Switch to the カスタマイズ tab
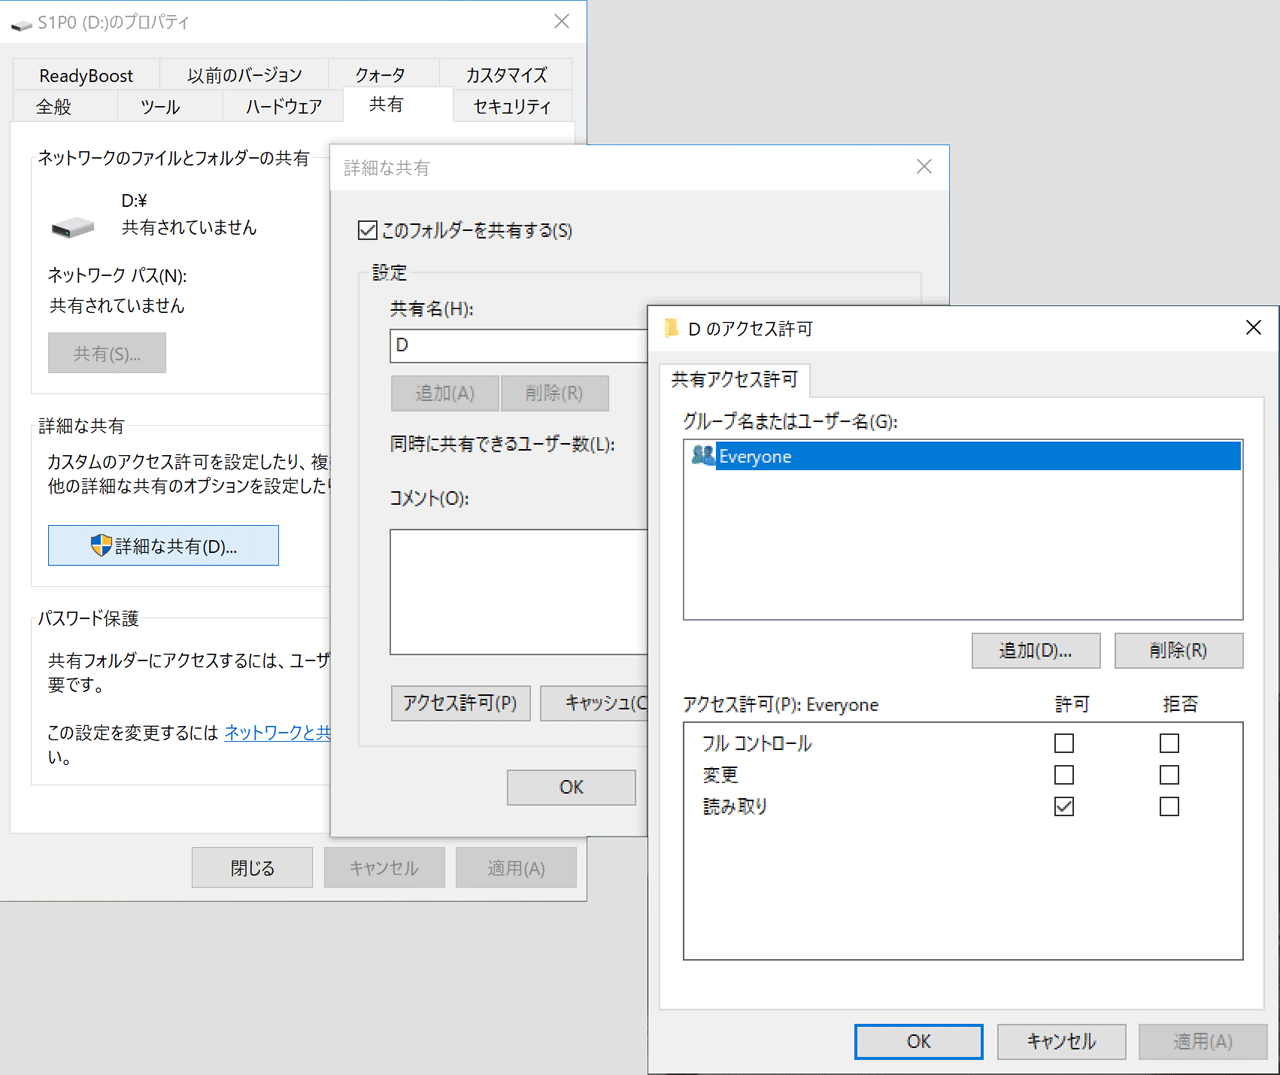The height and width of the screenshot is (1075, 1280). point(506,75)
